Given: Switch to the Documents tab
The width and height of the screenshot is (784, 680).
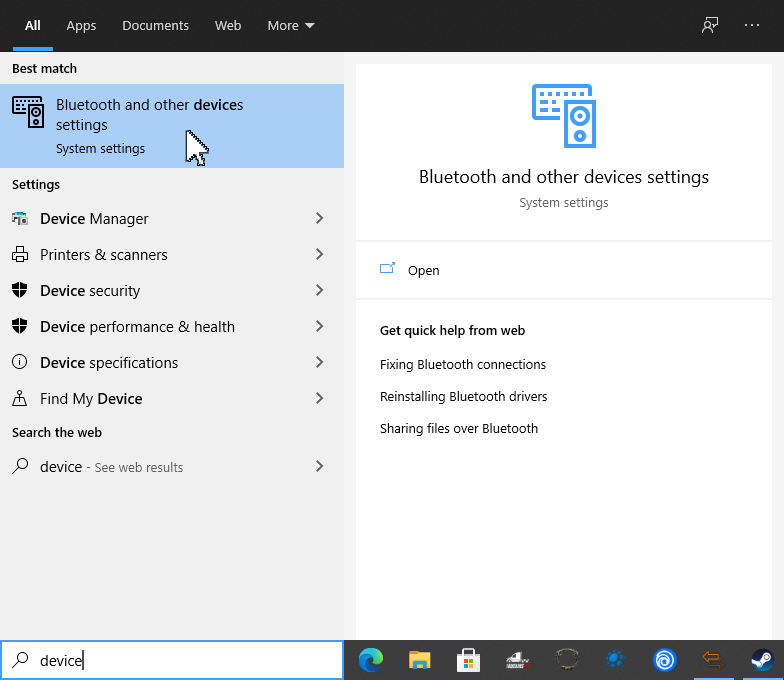Looking at the screenshot, I should pos(155,26).
